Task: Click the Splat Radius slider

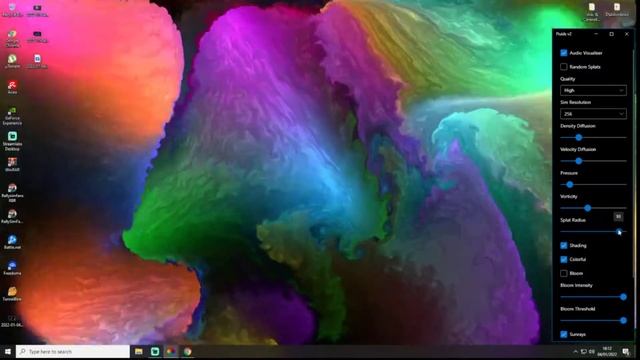Action: pyautogui.click(x=593, y=231)
